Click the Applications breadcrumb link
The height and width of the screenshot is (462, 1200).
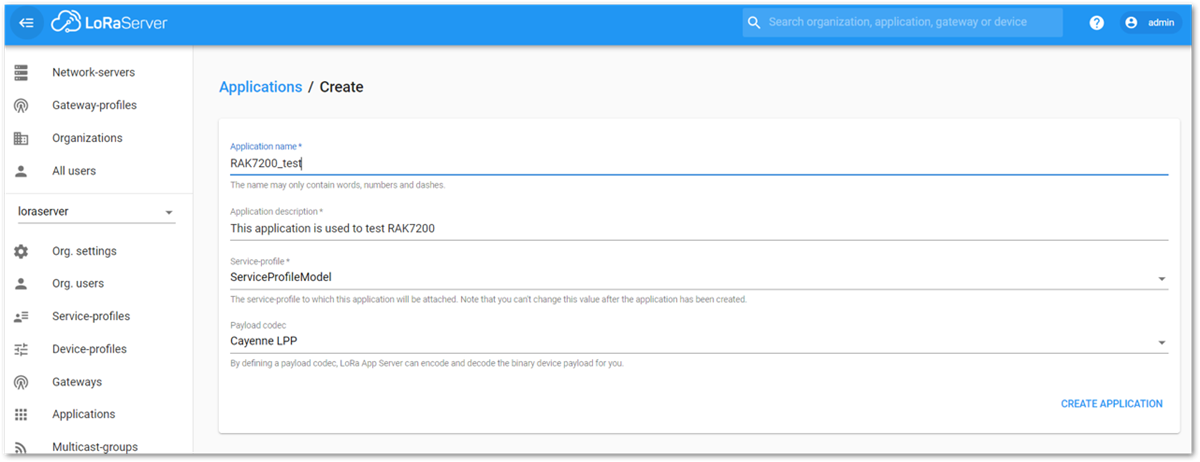point(260,87)
